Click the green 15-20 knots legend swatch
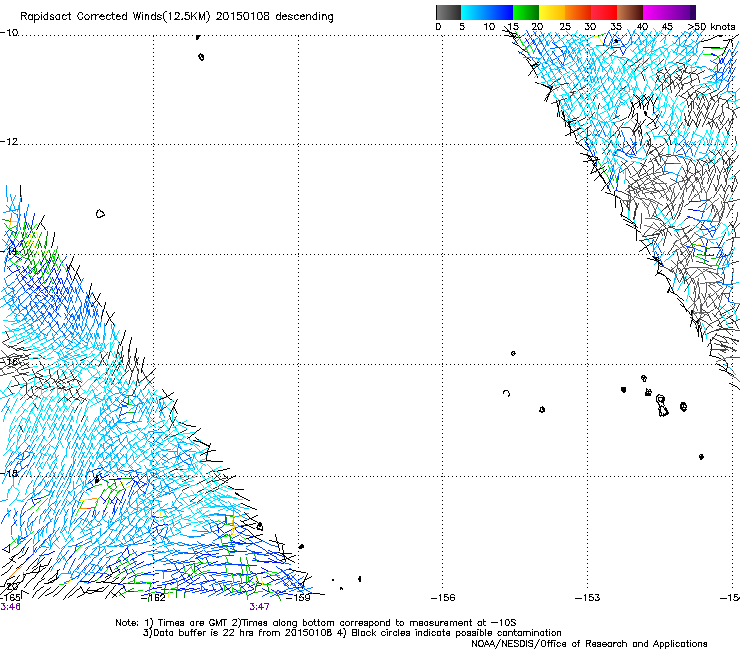This screenshot has height=650, width=740. coord(526,12)
